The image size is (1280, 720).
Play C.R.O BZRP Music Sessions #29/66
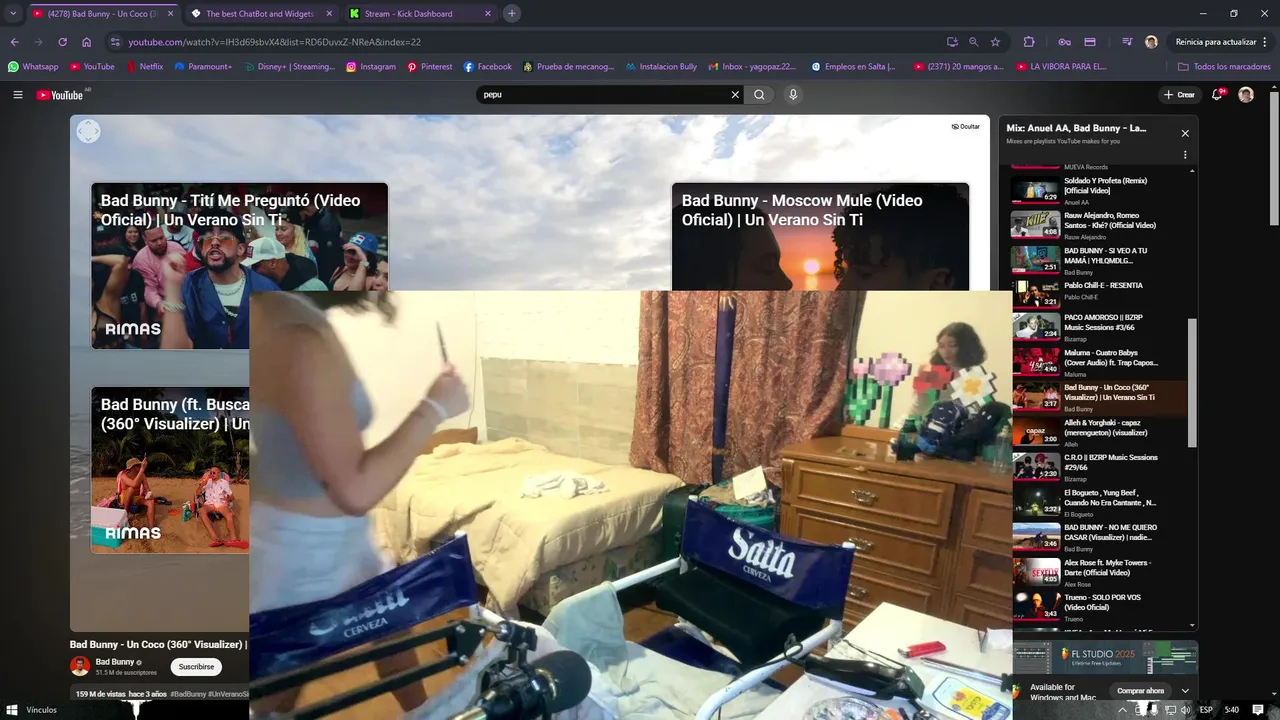point(1098,467)
